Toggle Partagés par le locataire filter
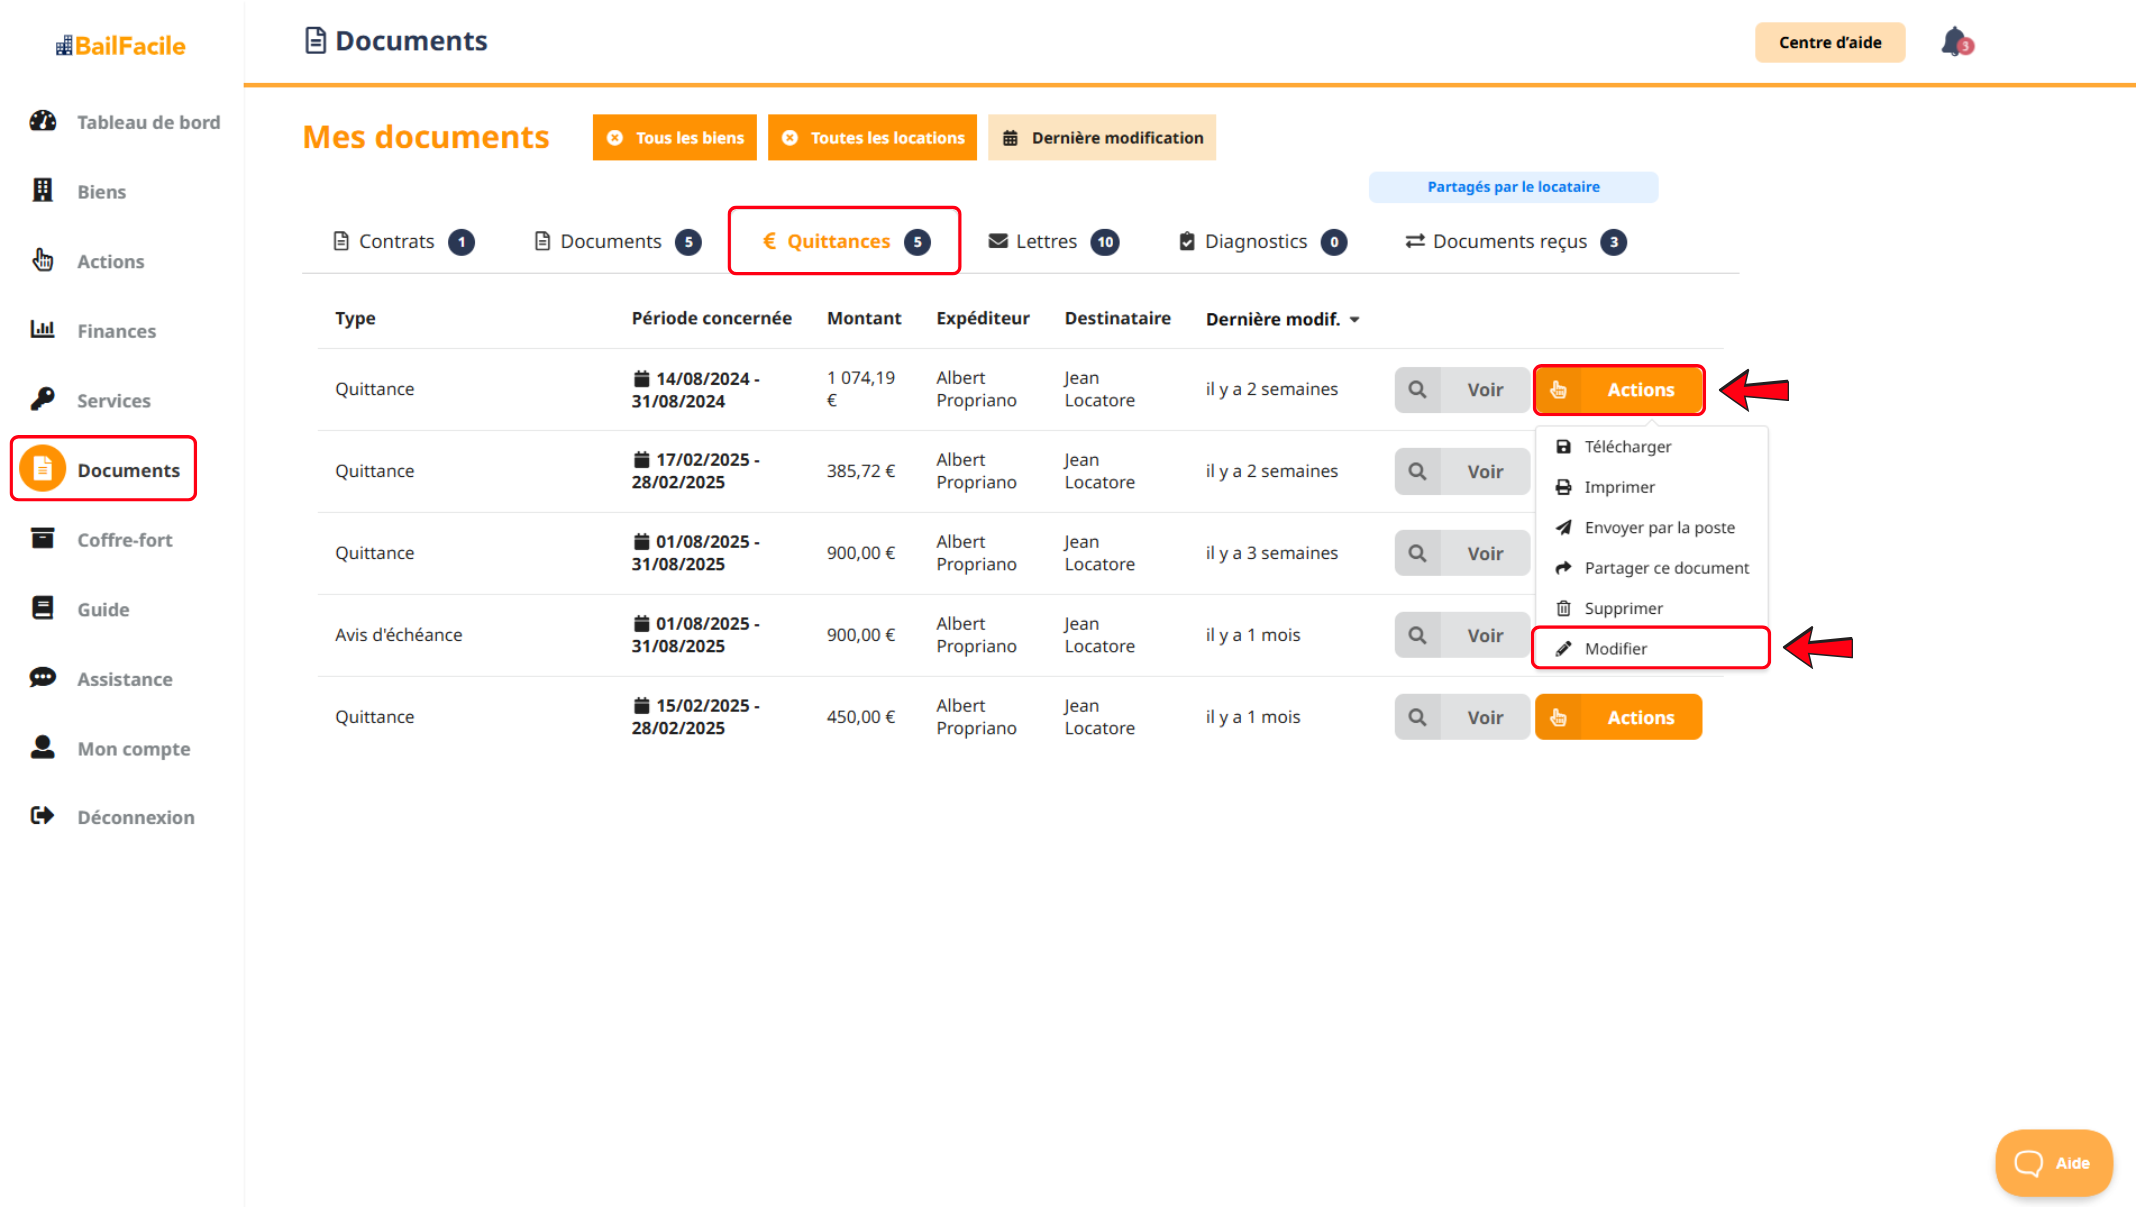Image resolution: width=2136 pixels, height=1215 pixels. coord(1512,187)
